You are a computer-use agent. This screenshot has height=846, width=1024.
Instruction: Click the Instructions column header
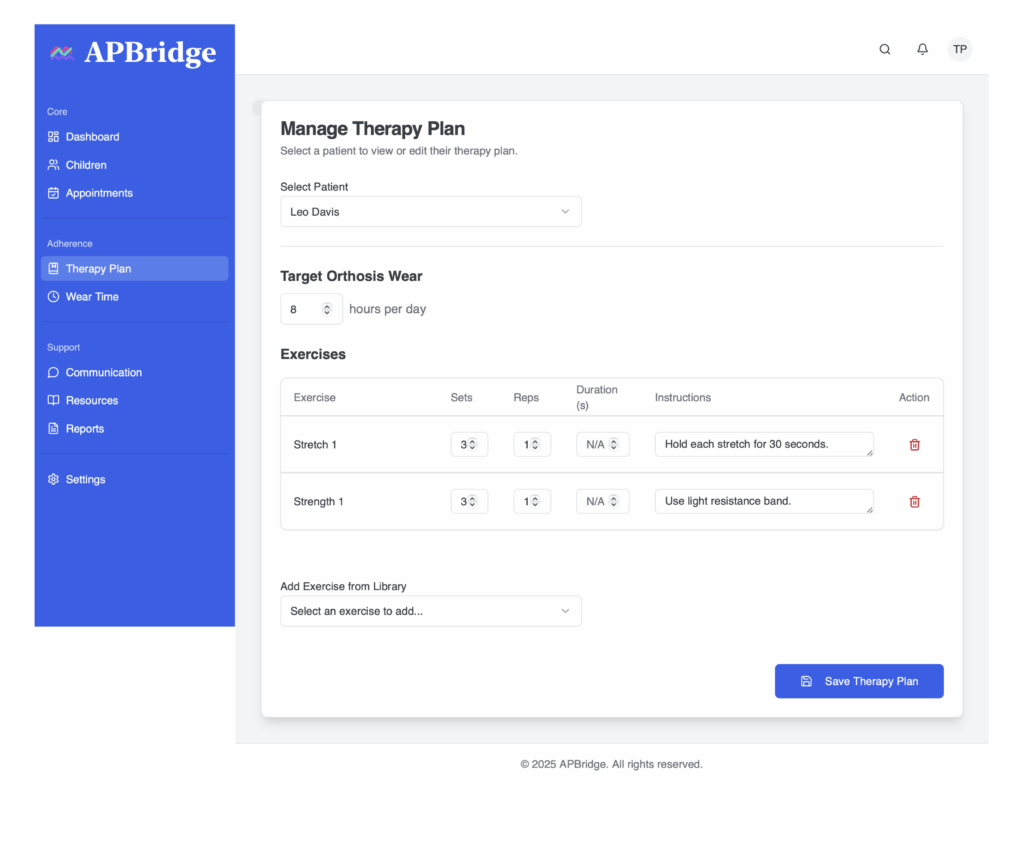(682, 397)
